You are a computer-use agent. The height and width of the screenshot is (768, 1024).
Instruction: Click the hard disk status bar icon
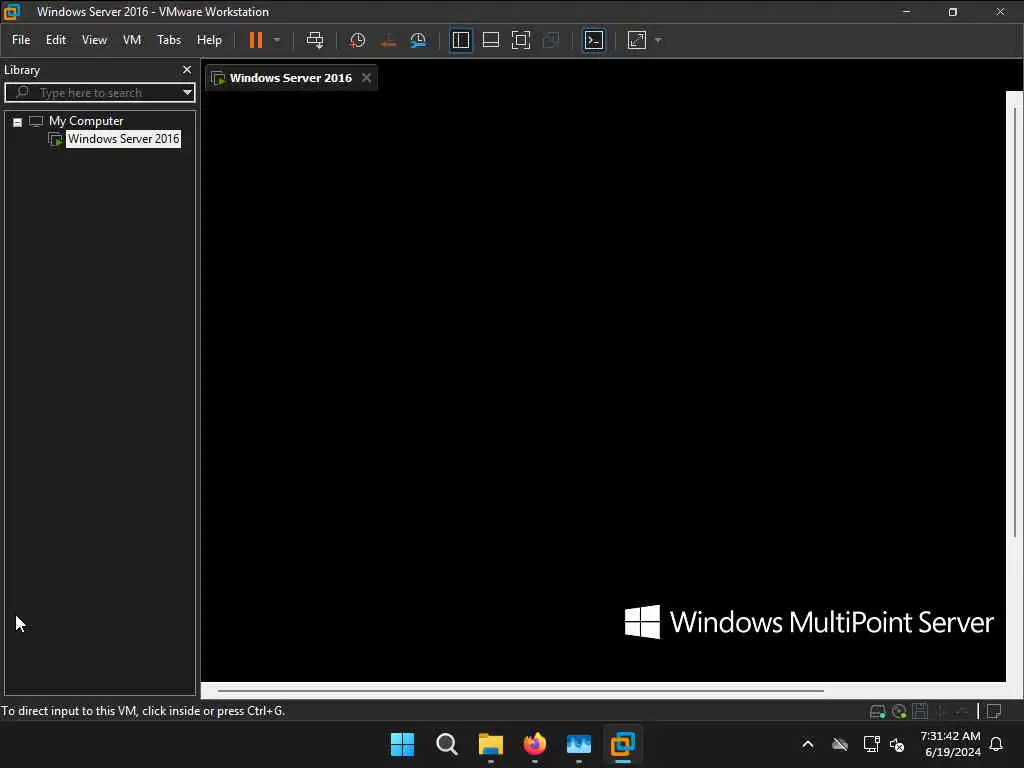click(877, 711)
